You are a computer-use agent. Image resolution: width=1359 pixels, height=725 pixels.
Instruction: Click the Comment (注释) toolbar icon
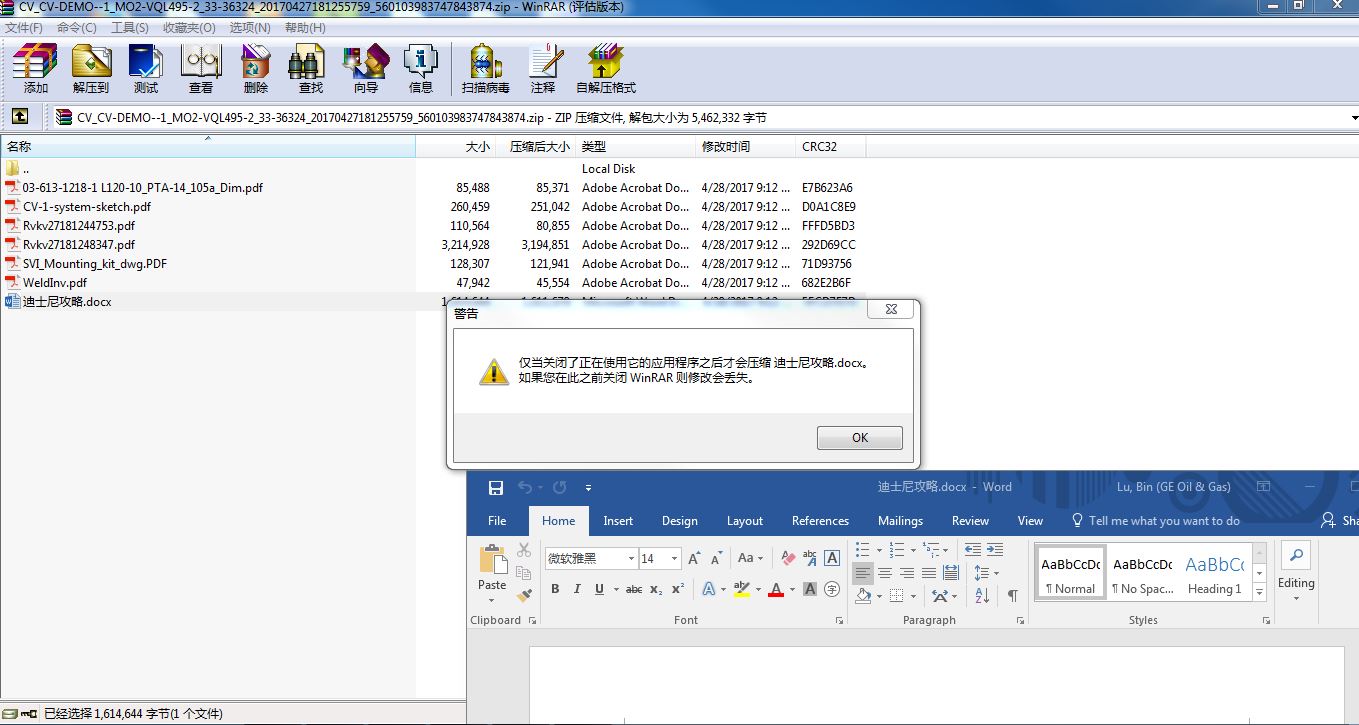[x=543, y=68]
